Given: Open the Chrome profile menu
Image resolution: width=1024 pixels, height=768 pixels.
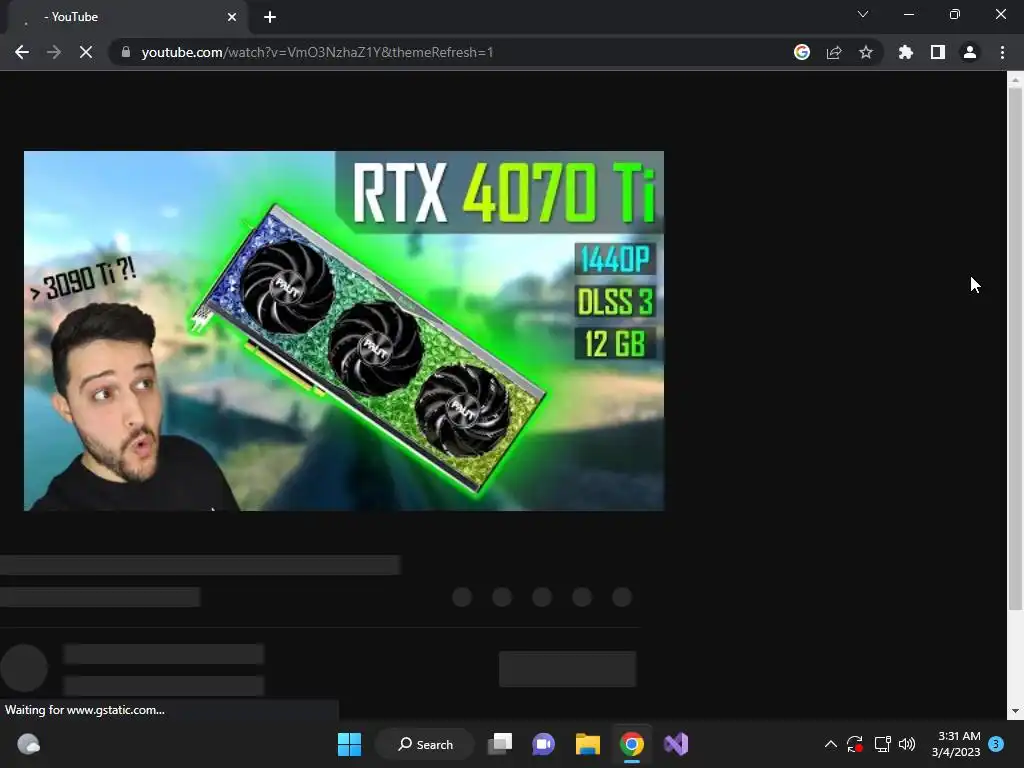Looking at the screenshot, I should [x=970, y=52].
